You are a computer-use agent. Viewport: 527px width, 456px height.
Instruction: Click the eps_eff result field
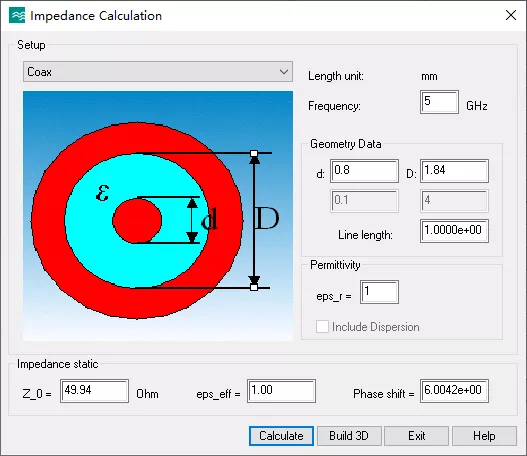(281, 391)
